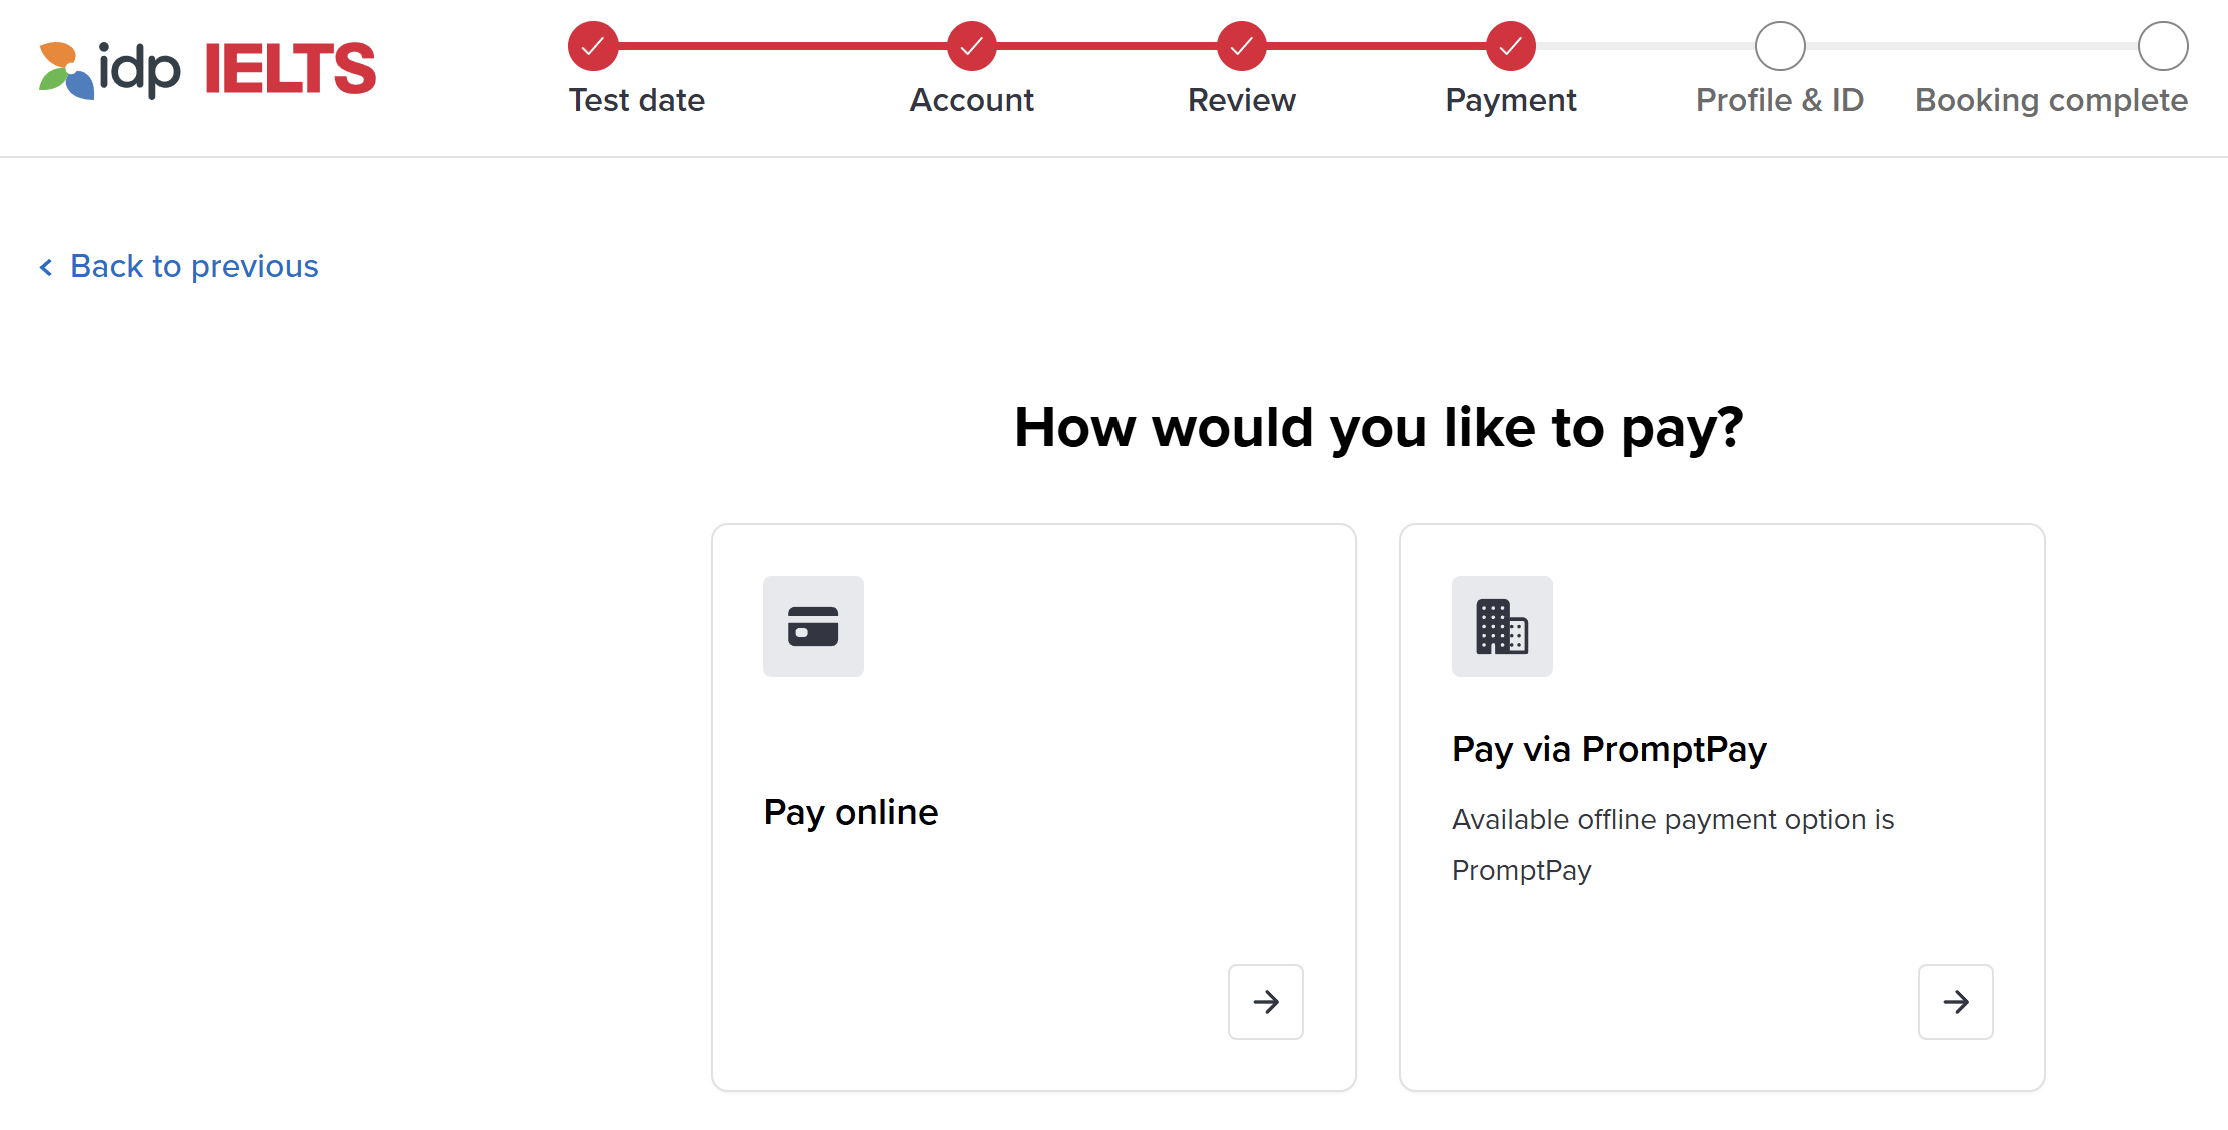Choose the Pay online option title
The width and height of the screenshot is (2228, 1130).
click(x=851, y=812)
